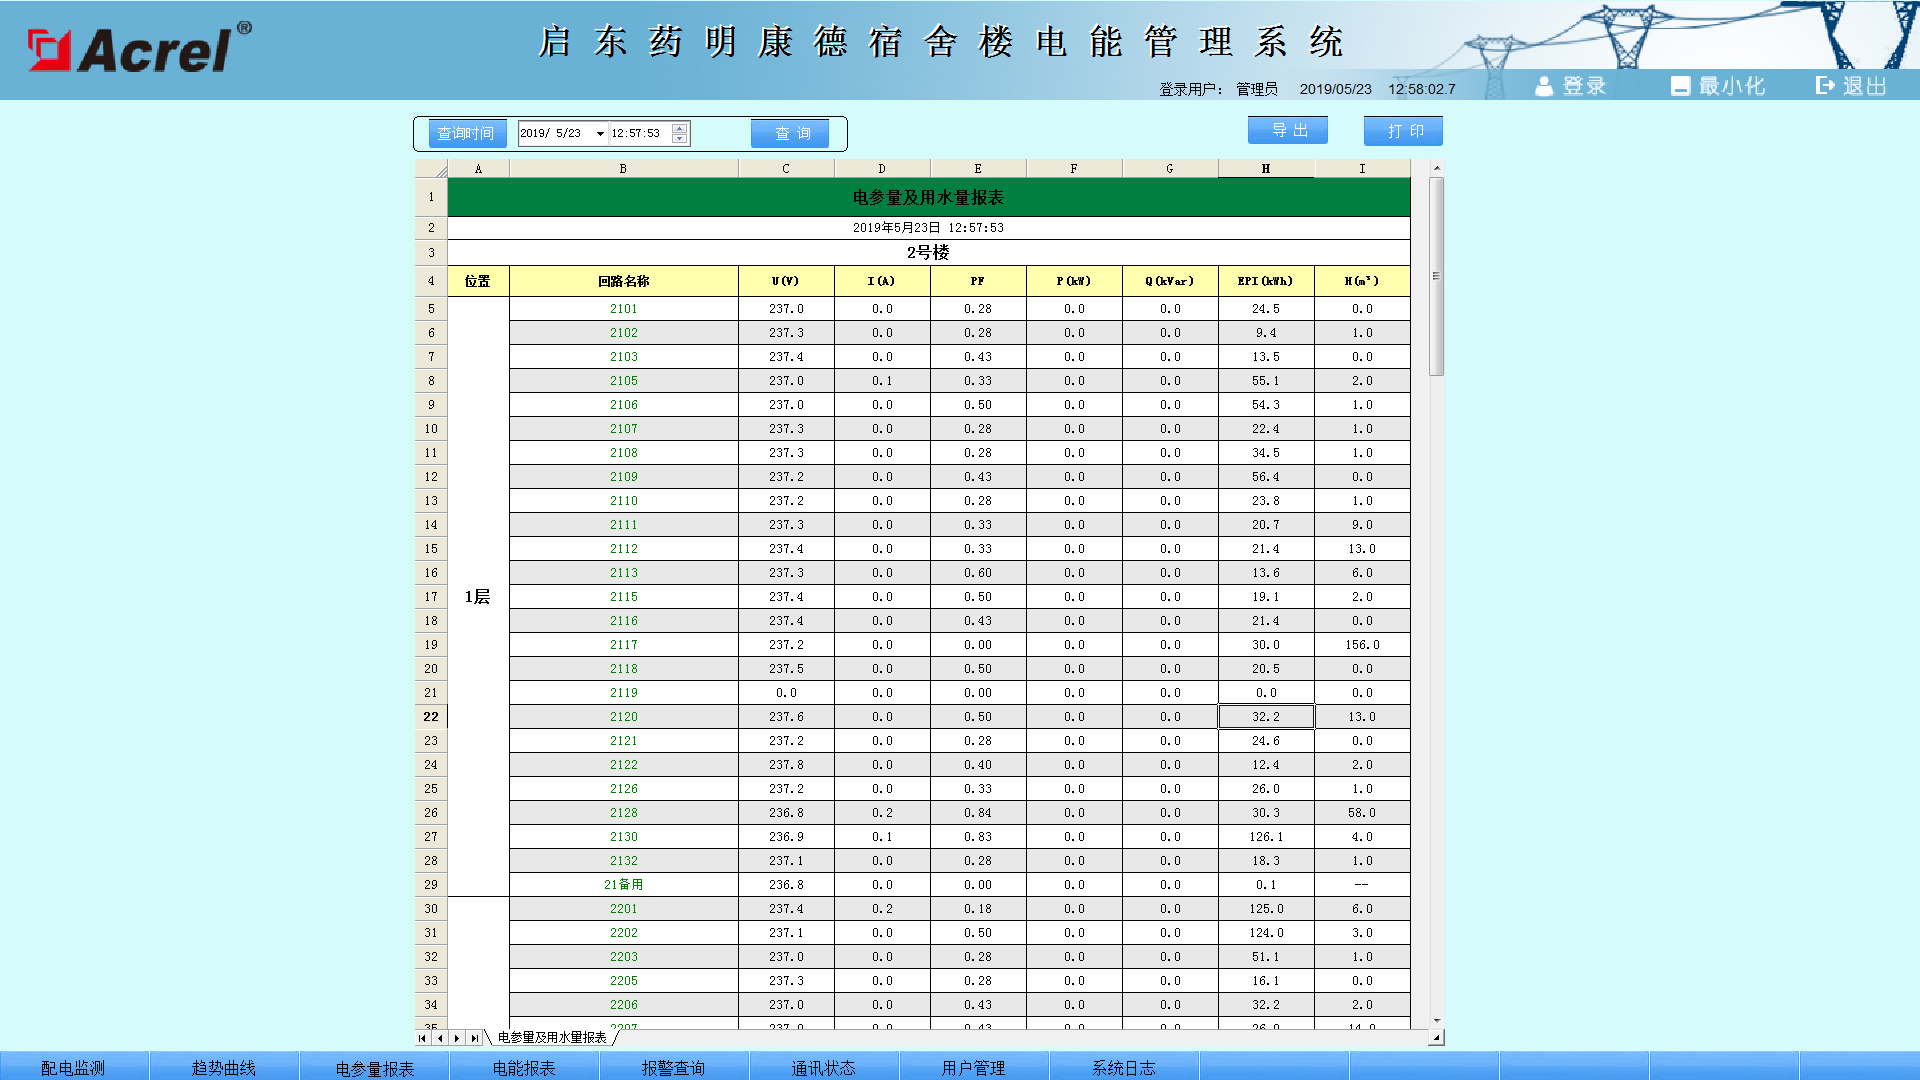Image resolution: width=1920 pixels, height=1080 pixels.
Task: Click next sheet navigation arrow
Action: 457,1038
